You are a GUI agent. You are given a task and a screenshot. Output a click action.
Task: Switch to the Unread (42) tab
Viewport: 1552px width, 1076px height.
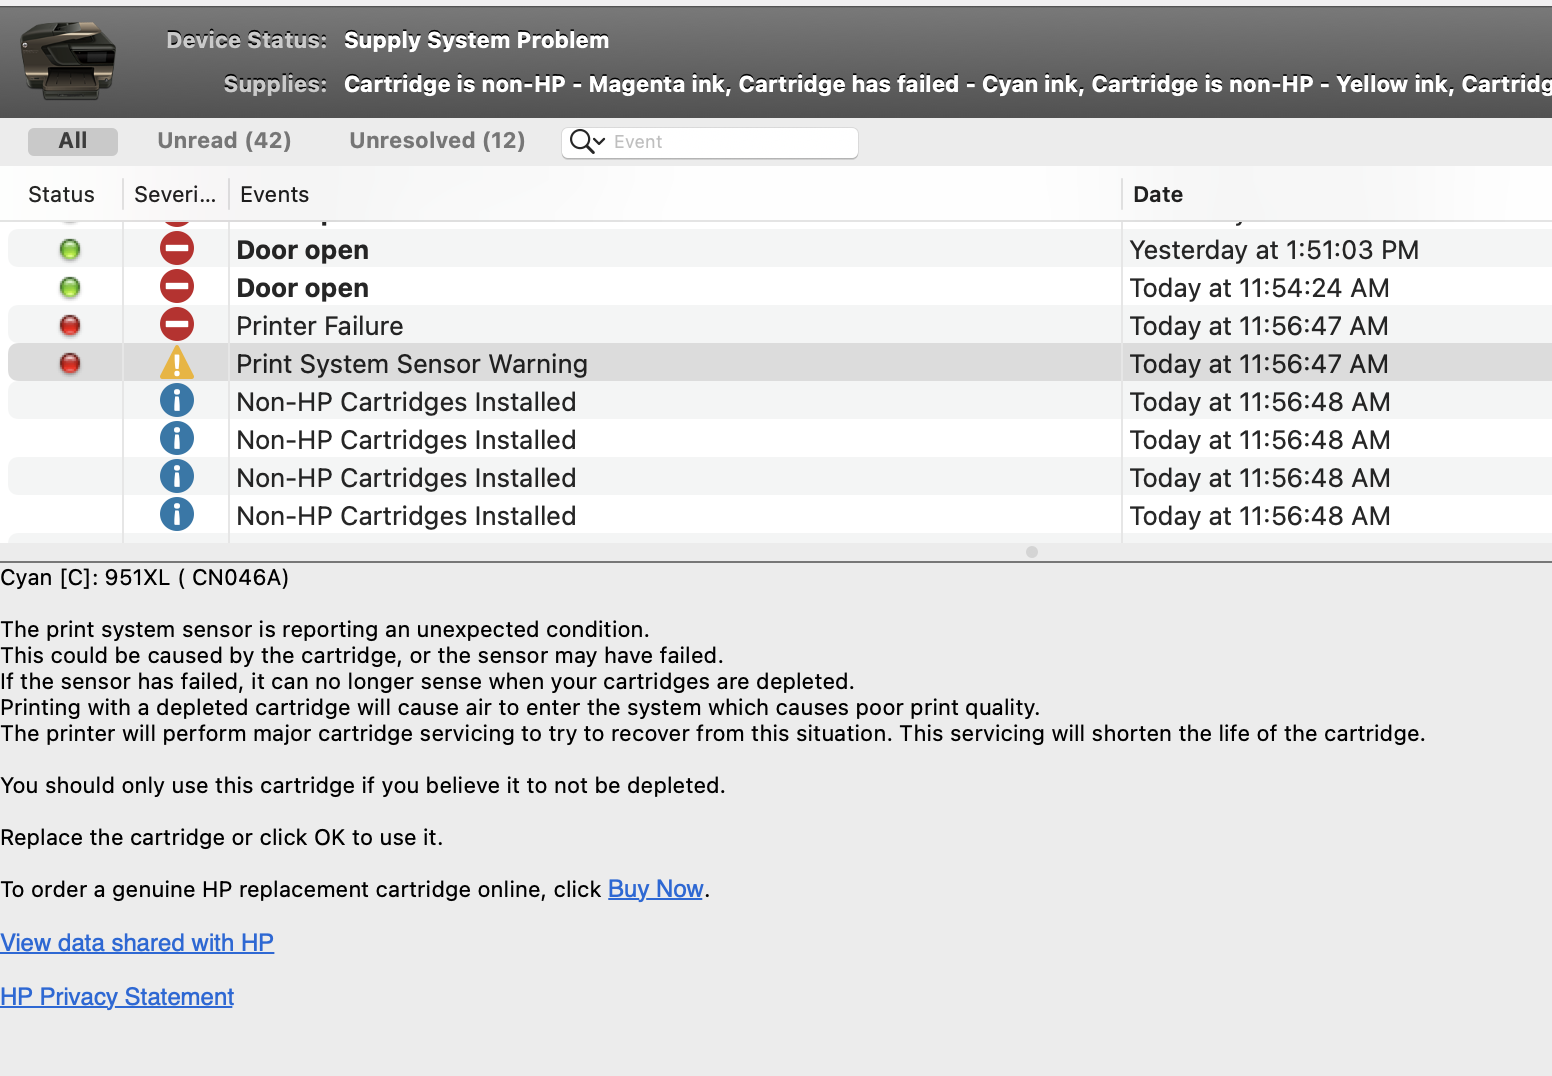(x=224, y=140)
